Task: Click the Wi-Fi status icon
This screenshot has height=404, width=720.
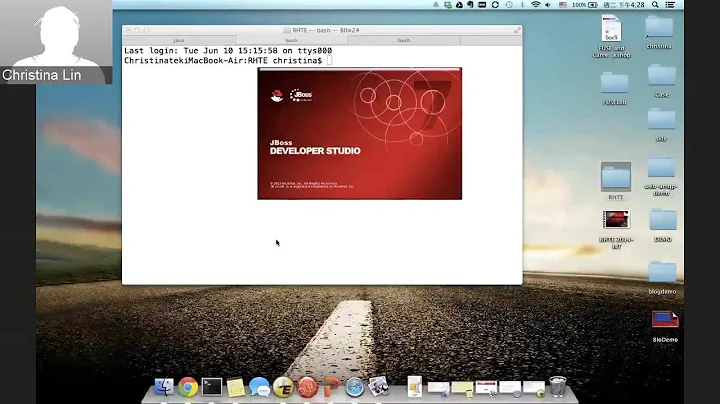Action: click(x=535, y=5)
